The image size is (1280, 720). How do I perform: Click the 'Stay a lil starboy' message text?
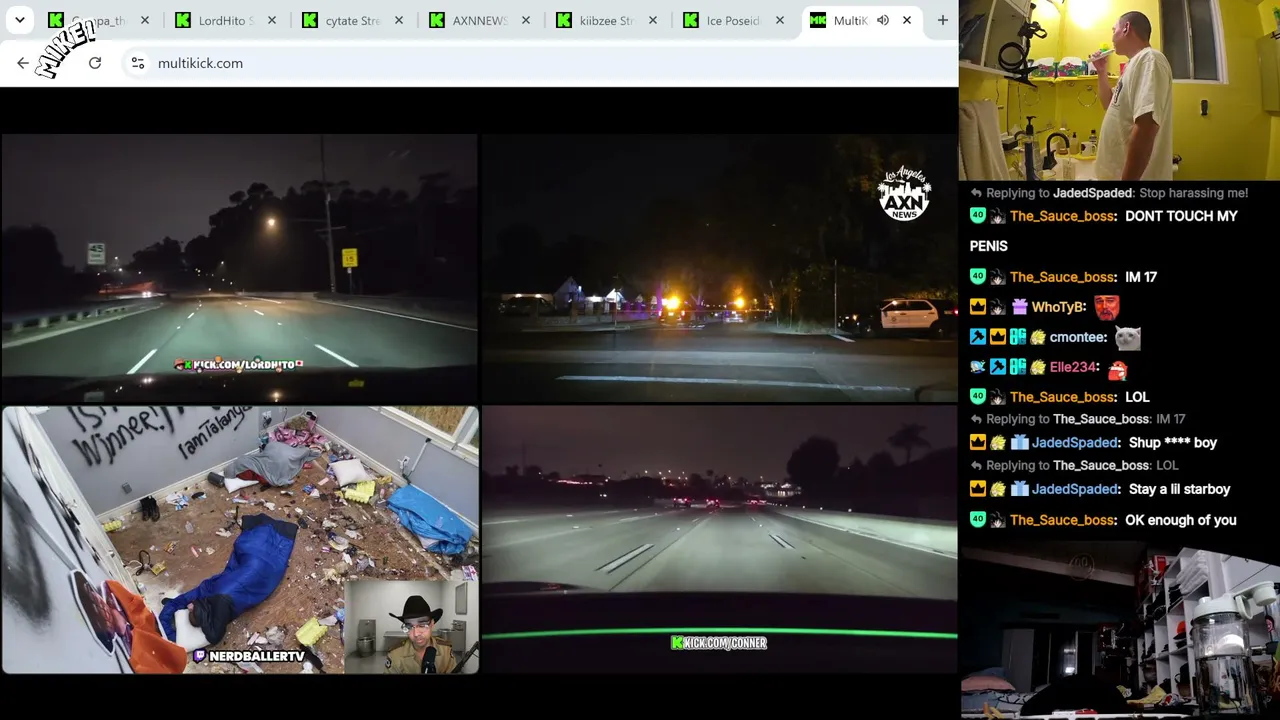click(x=1180, y=489)
